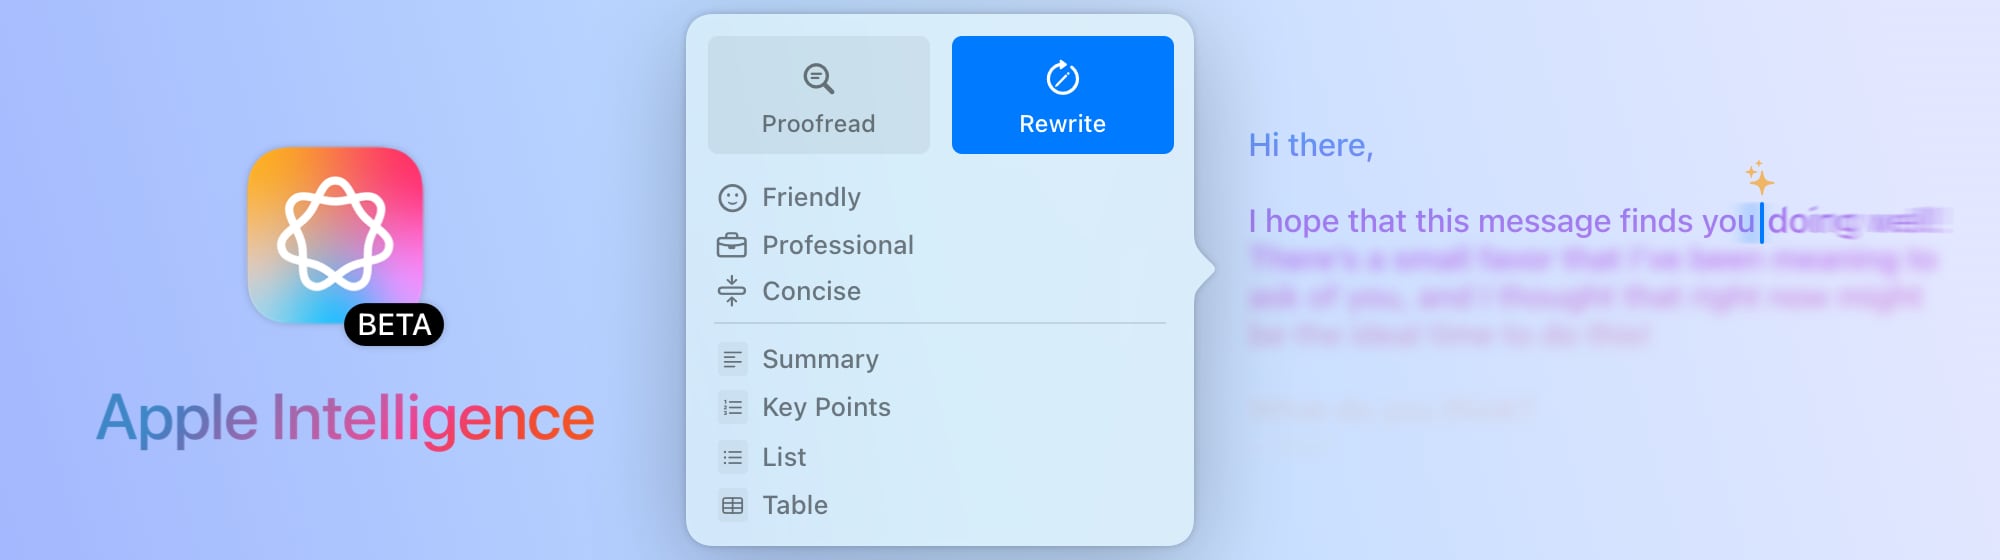Choose the Professional tone option
This screenshot has height=560, width=2000.
click(x=838, y=245)
